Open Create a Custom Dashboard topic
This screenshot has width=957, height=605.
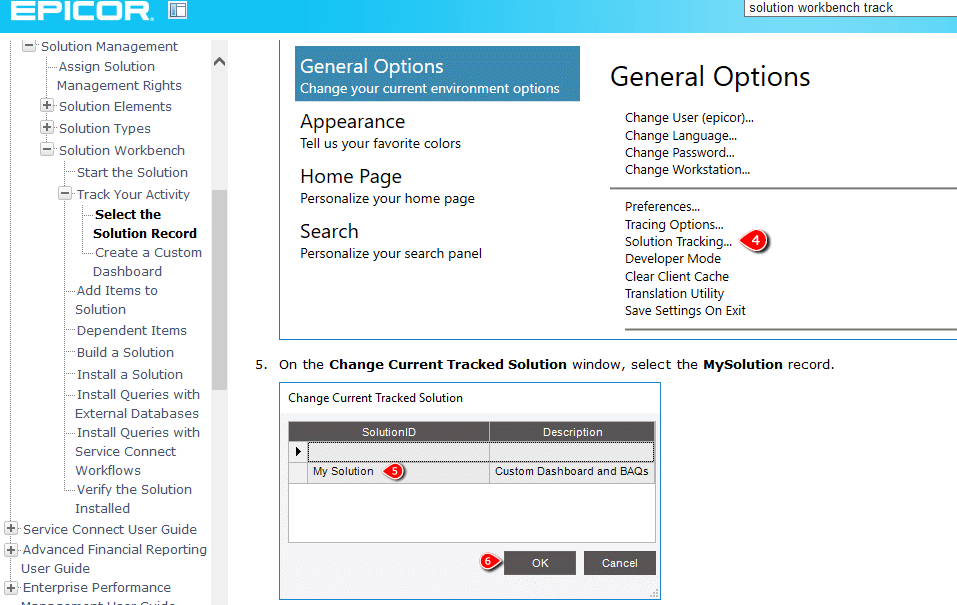pyautogui.click(x=147, y=261)
